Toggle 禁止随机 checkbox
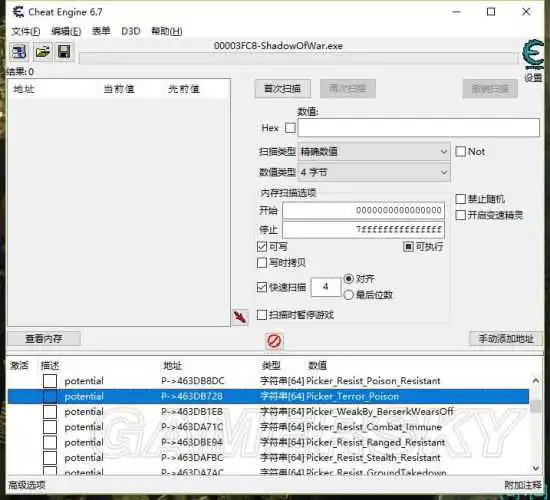 click(460, 199)
